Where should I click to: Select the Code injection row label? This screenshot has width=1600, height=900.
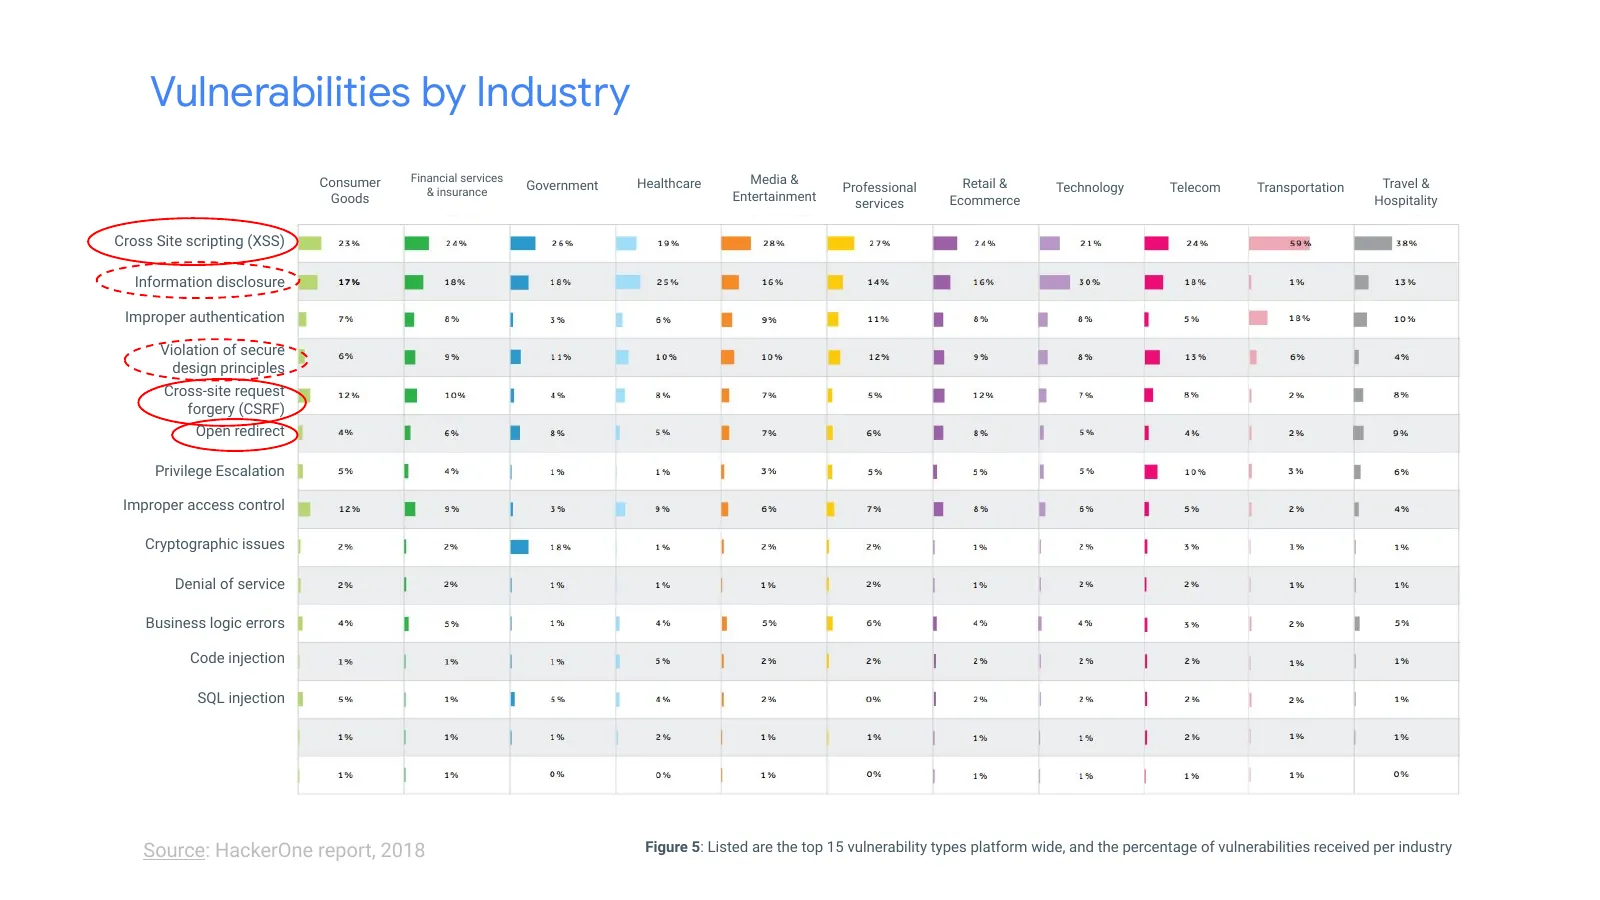238,658
